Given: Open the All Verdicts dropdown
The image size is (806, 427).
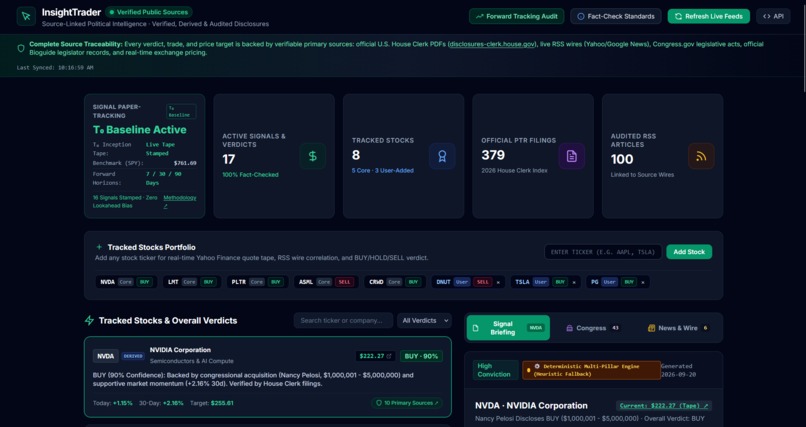Looking at the screenshot, I should 424,321.
